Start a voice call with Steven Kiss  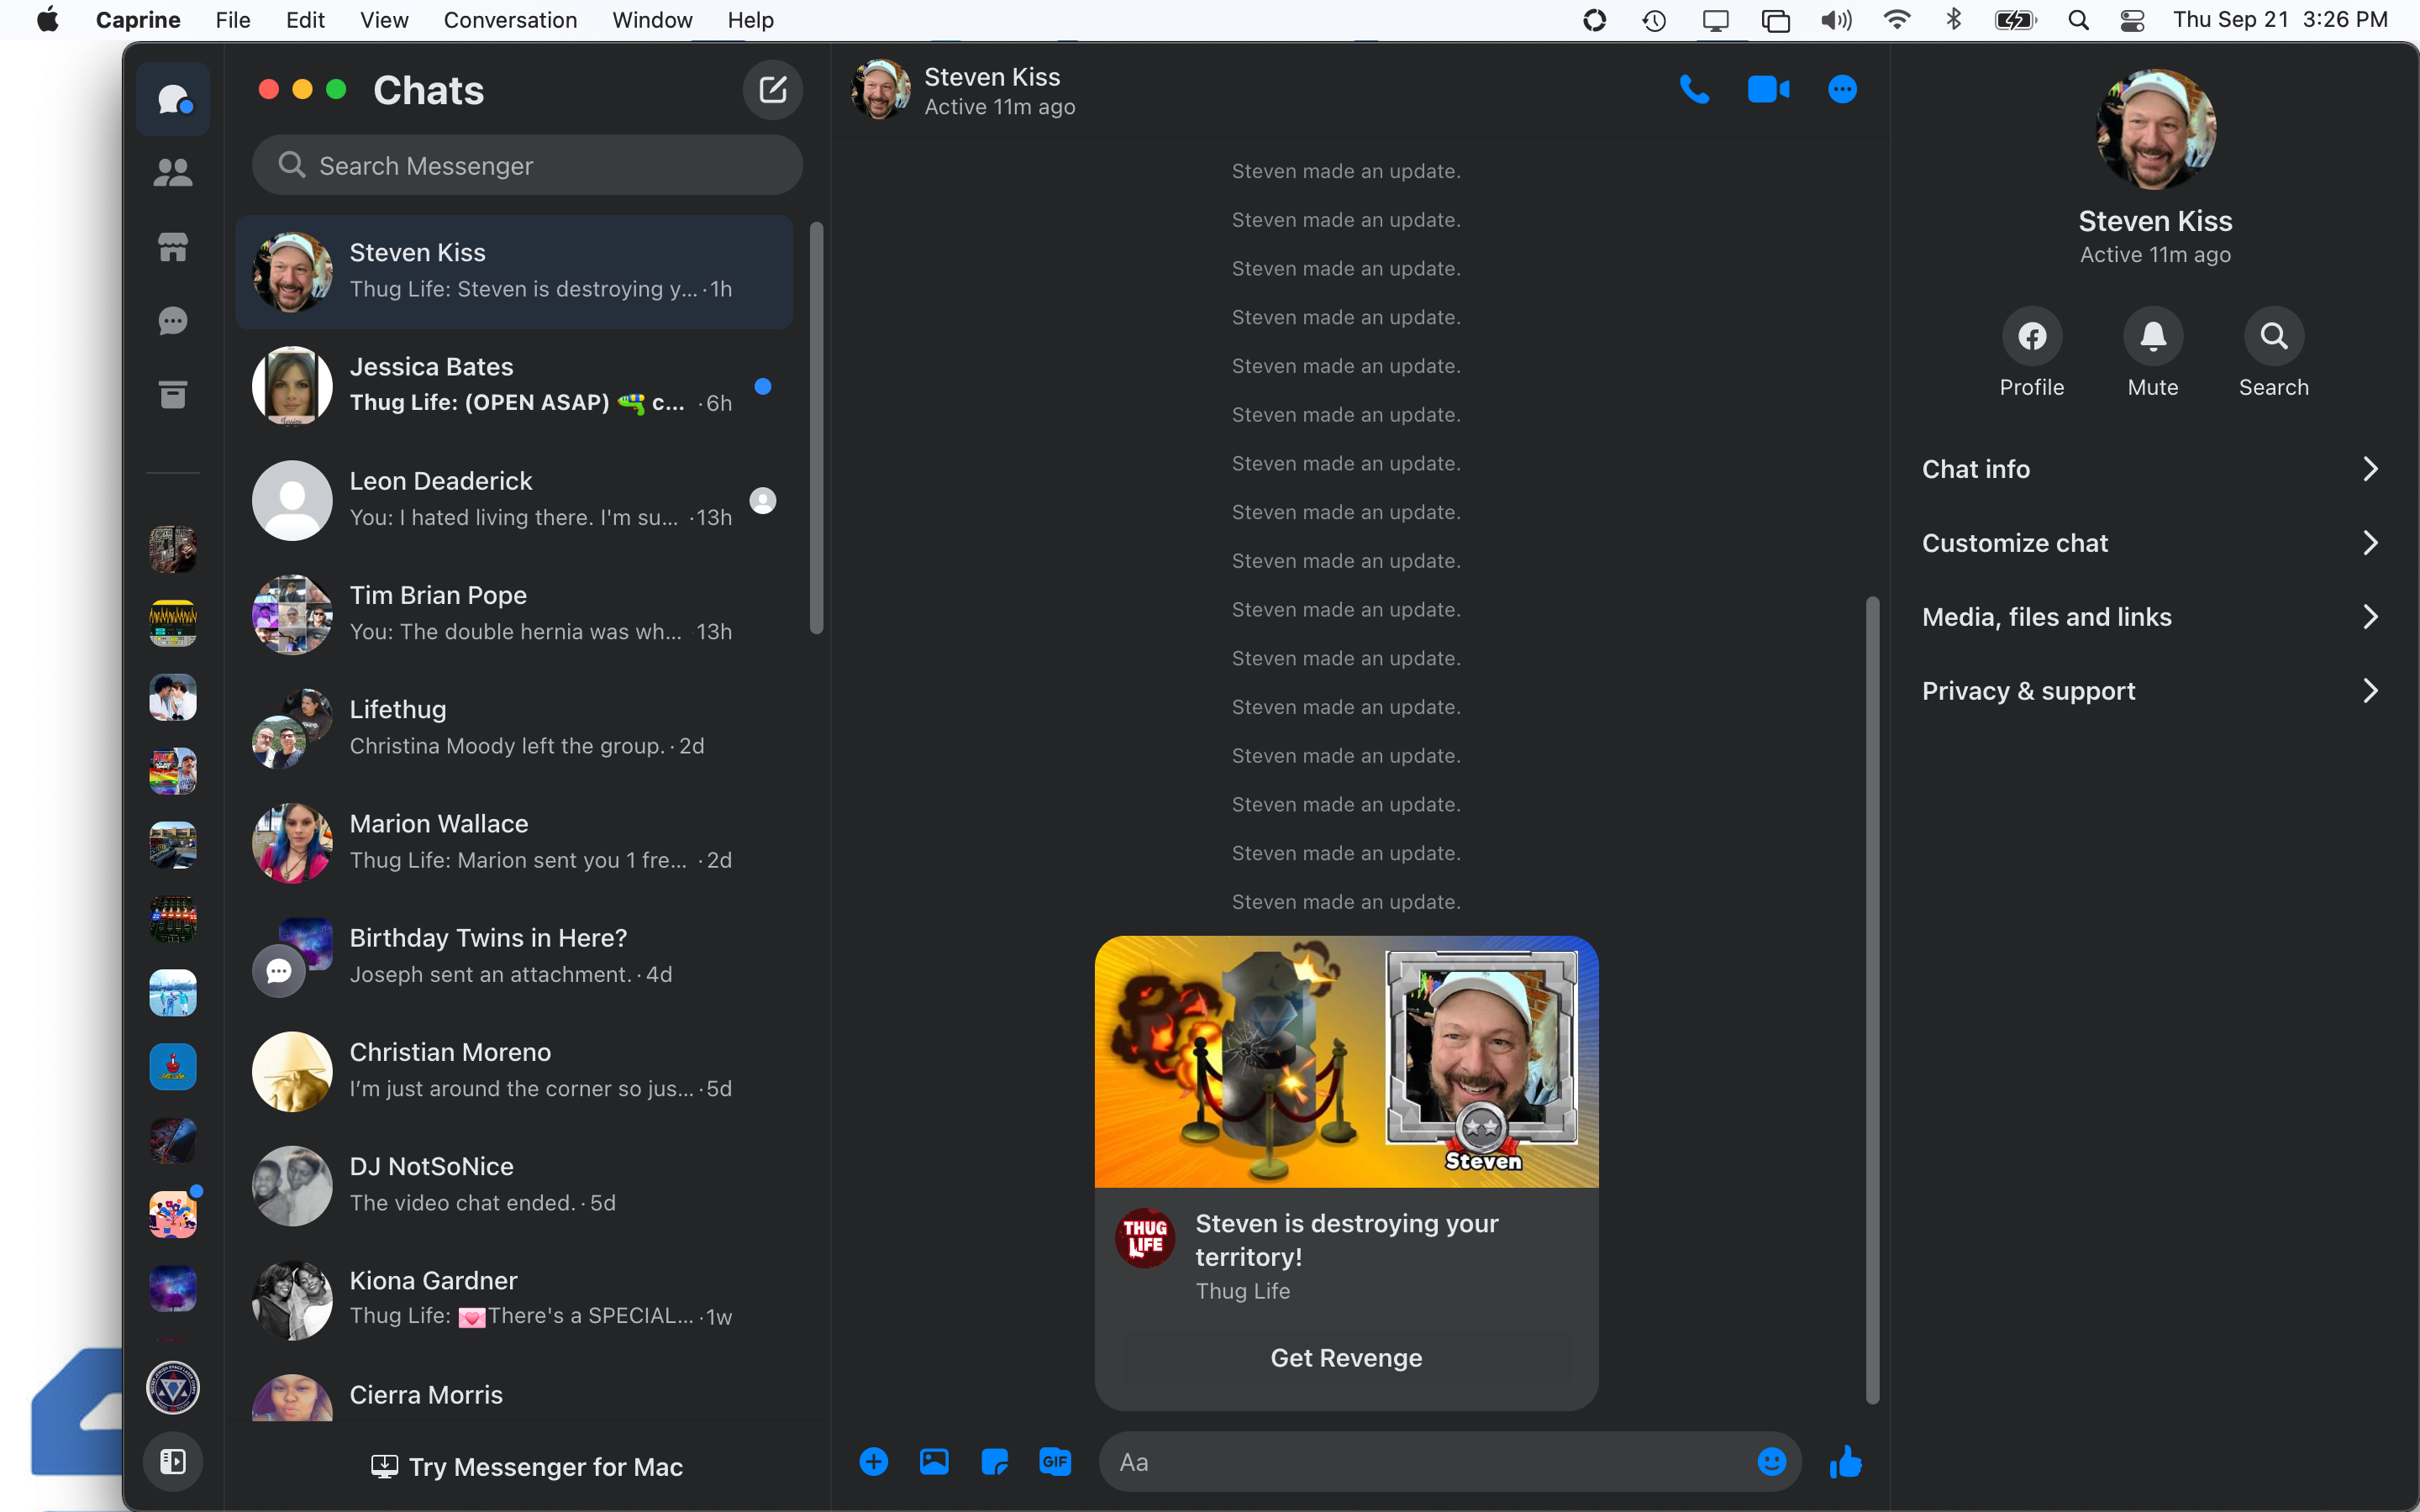pos(1694,89)
